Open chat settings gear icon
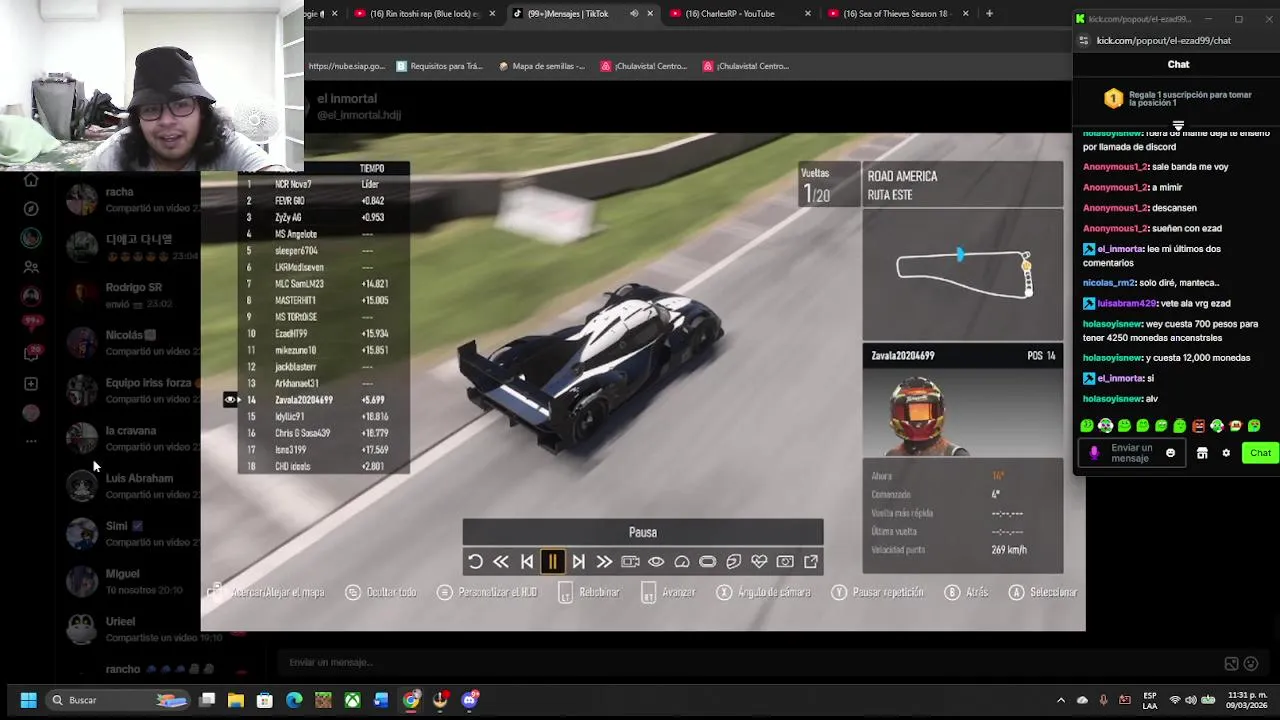 point(1226,453)
